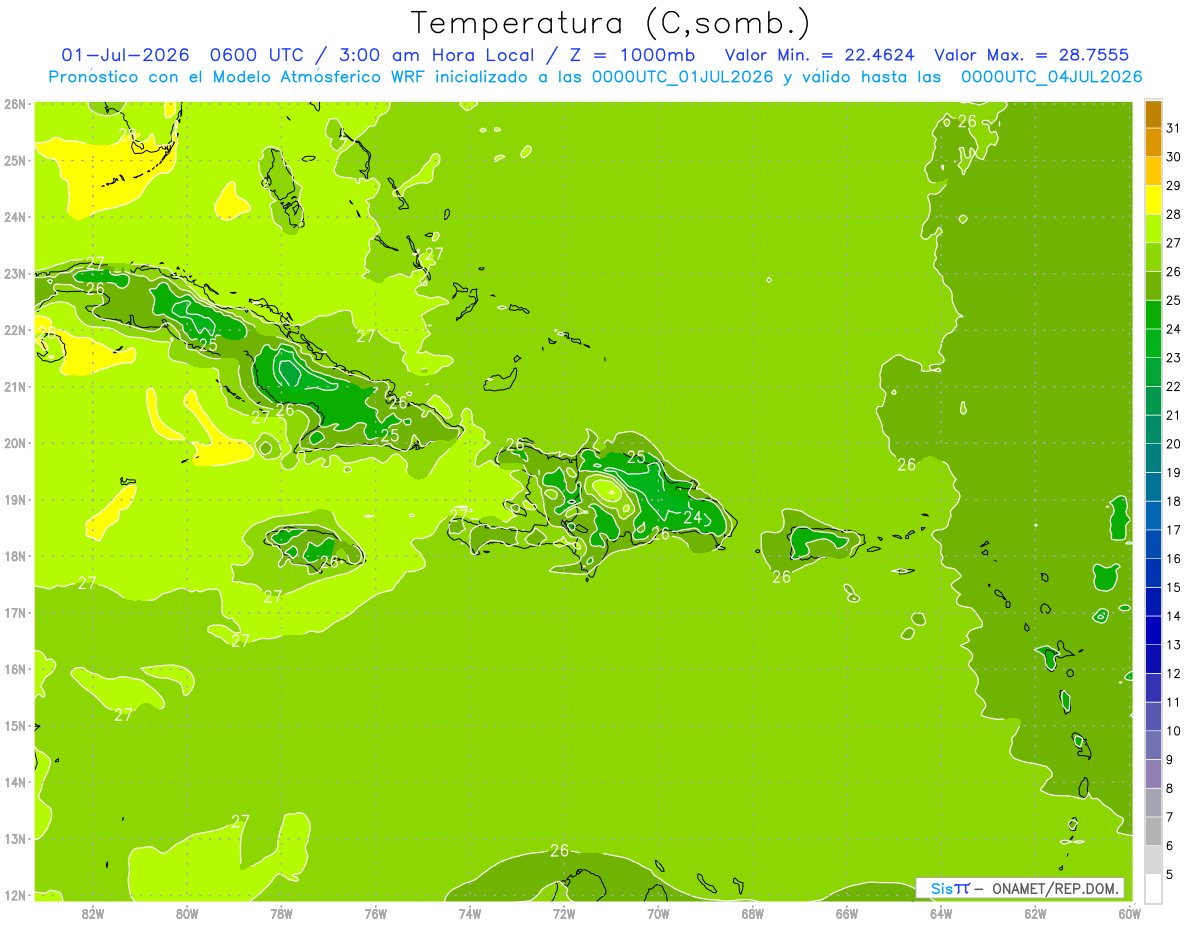
Task: Click the '70W' longitude axis label
Action: (658, 913)
